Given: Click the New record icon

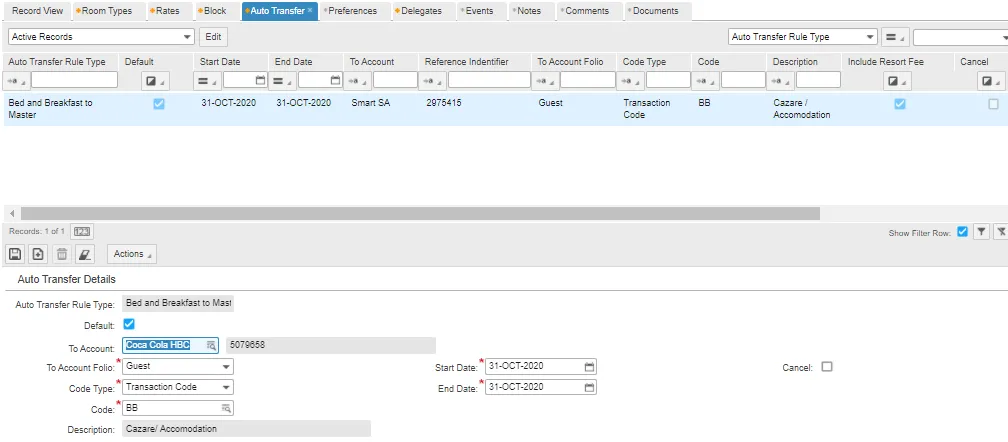Looking at the screenshot, I should pos(38,254).
